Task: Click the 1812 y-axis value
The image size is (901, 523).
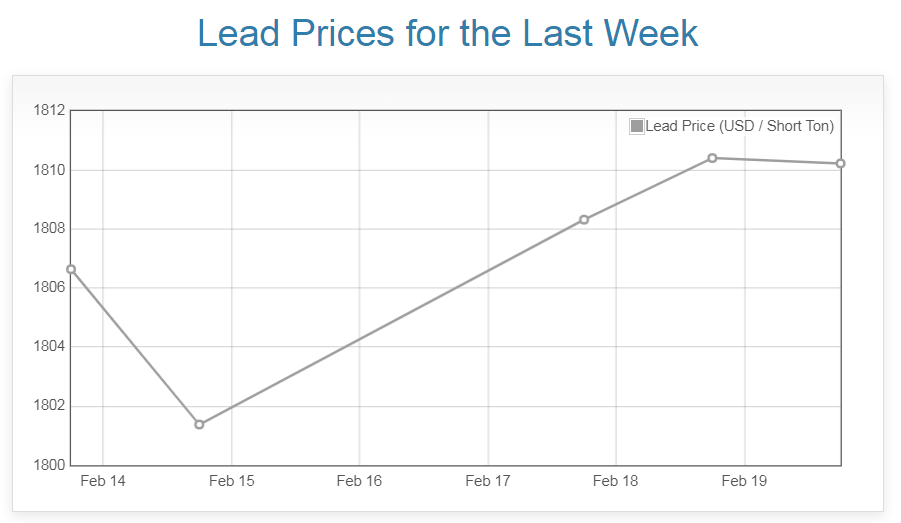Action: (x=49, y=110)
